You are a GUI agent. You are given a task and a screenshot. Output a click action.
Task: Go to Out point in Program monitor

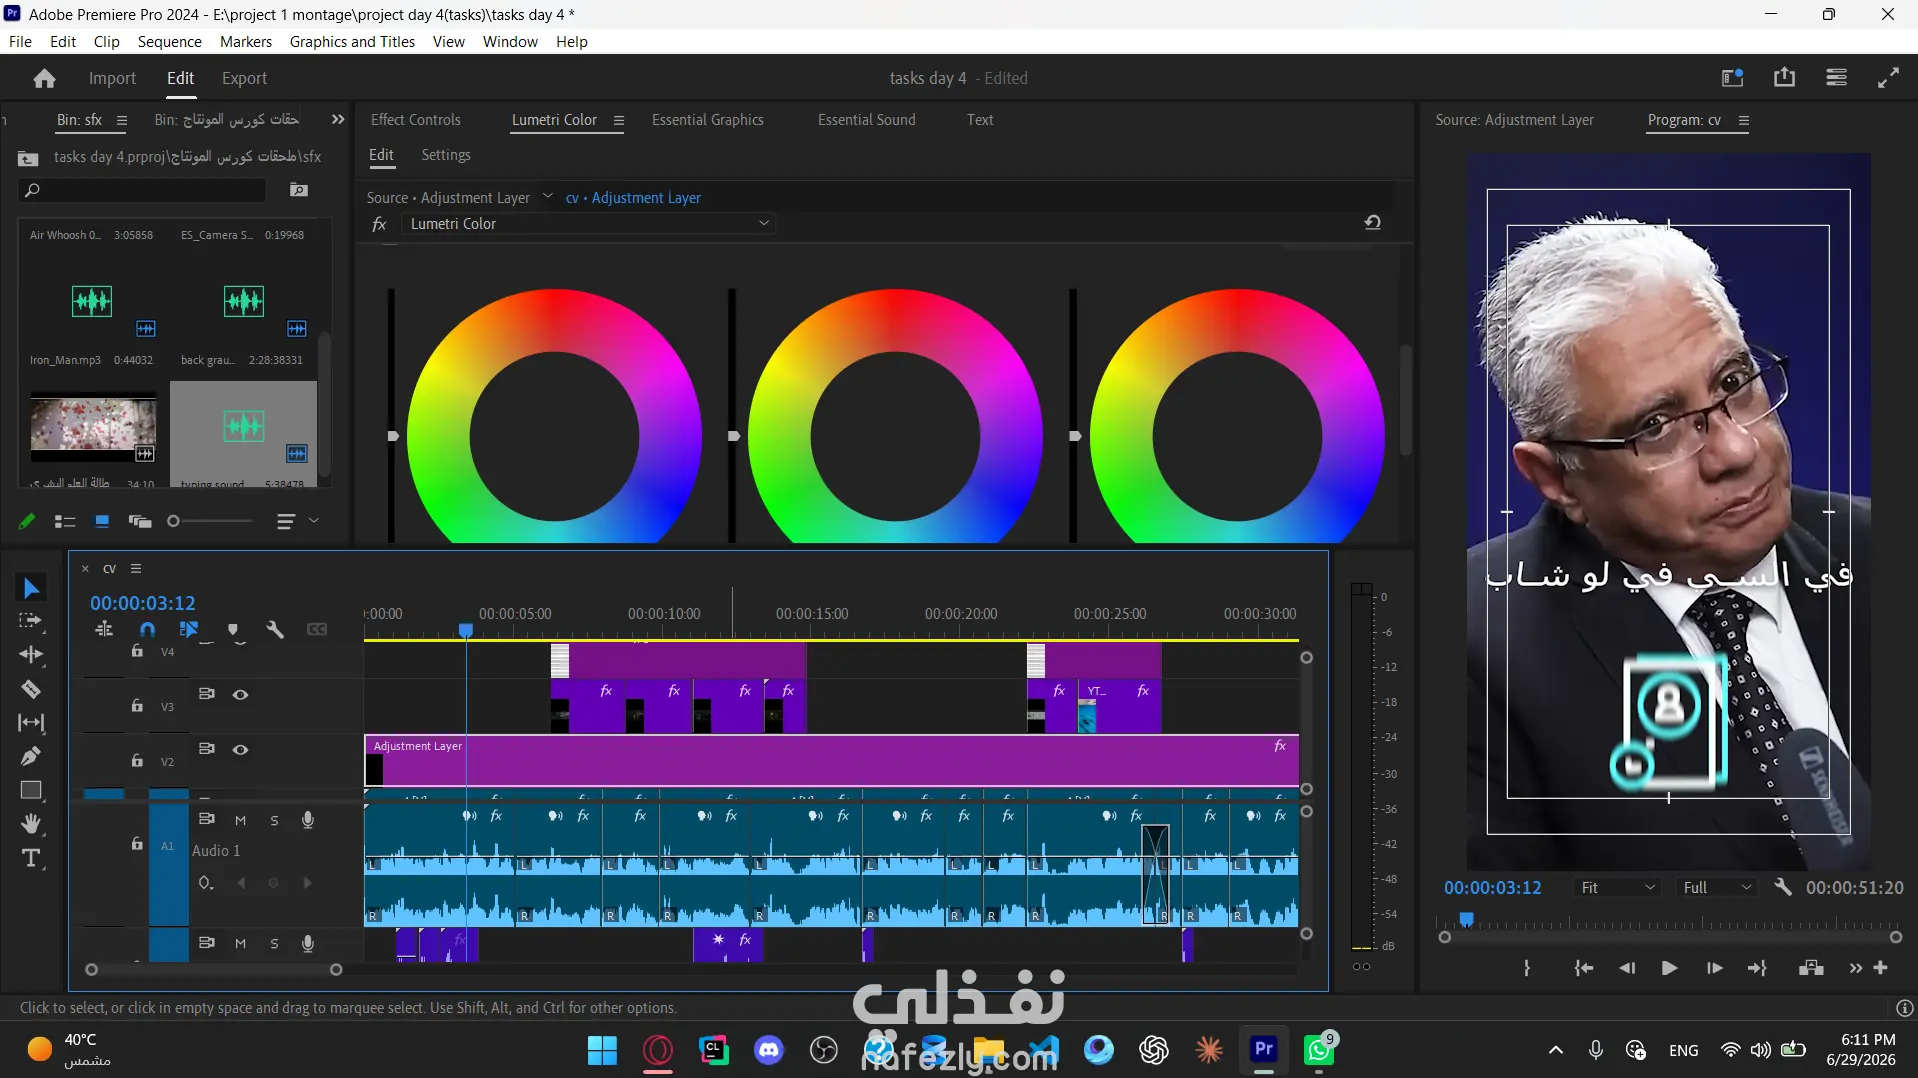coord(1757,968)
